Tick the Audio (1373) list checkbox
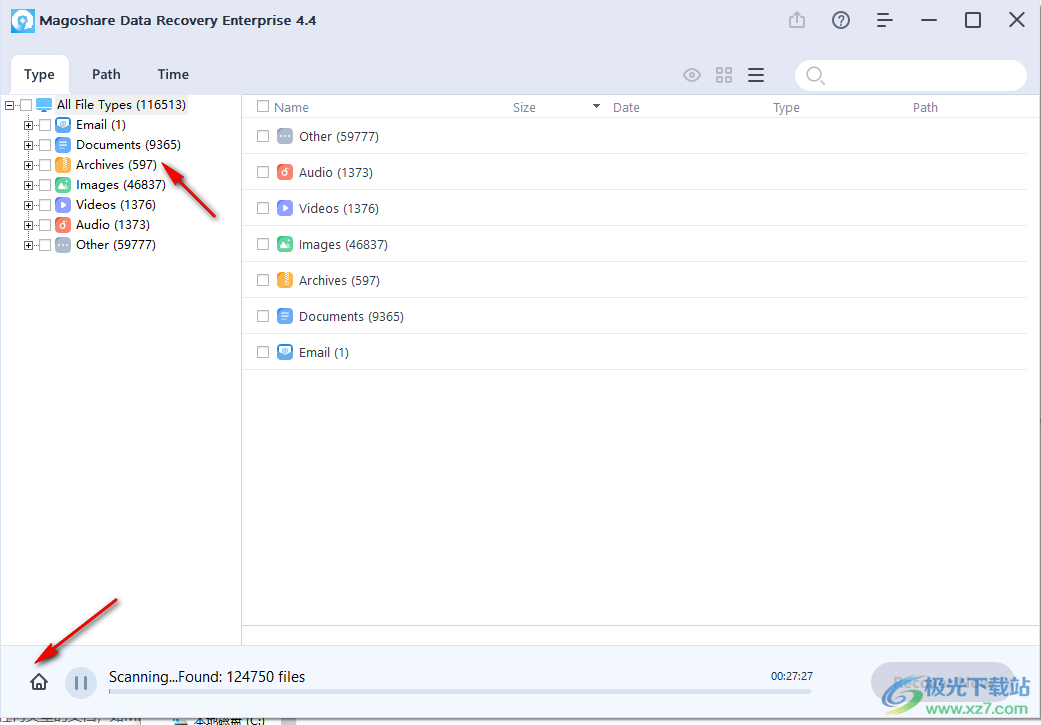Viewport: 1041px width, 725px height. coord(263,172)
